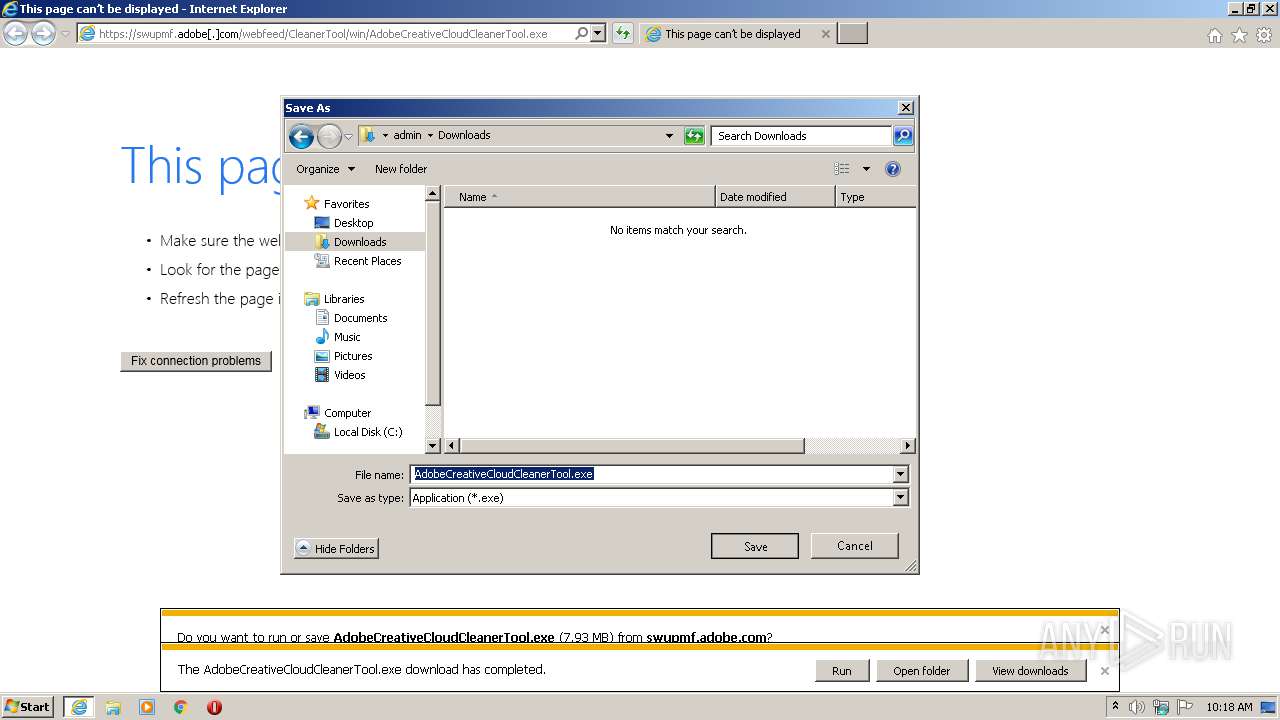Sort by Date modified column header
The width and height of the screenshot is (1280, 720).
coord(775,197)
